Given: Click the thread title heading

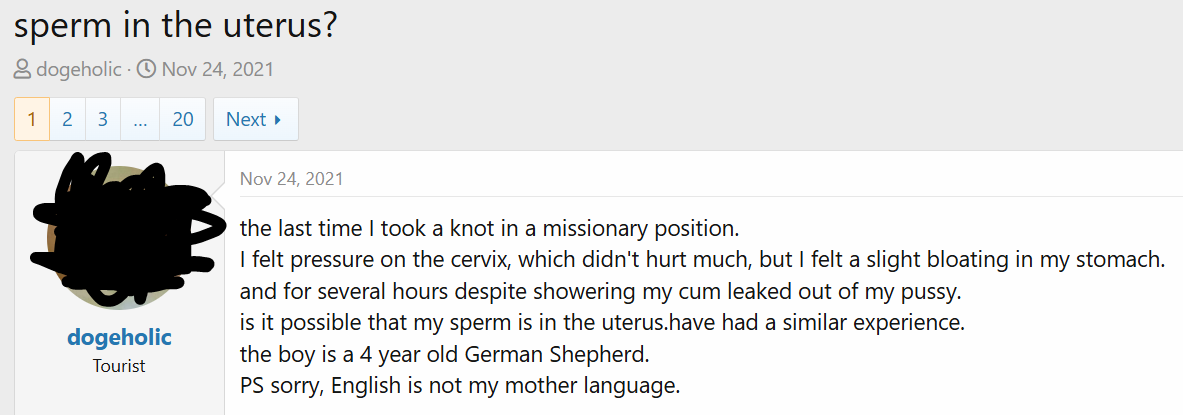Looking at the screenshot, I should [x=176, y=27].
